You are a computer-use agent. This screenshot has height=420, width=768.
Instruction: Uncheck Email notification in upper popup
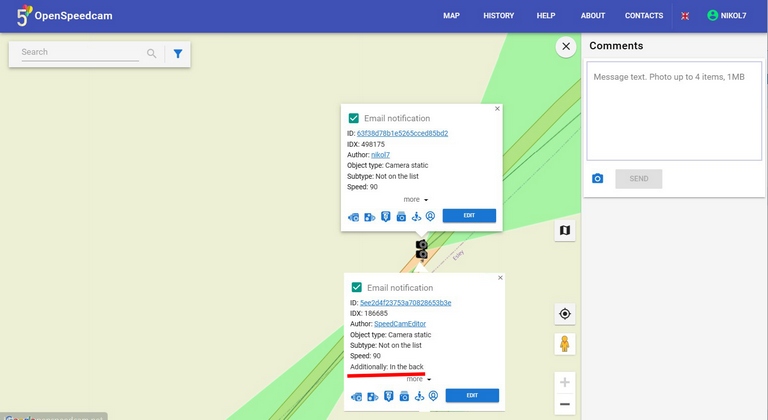[354, 118]
